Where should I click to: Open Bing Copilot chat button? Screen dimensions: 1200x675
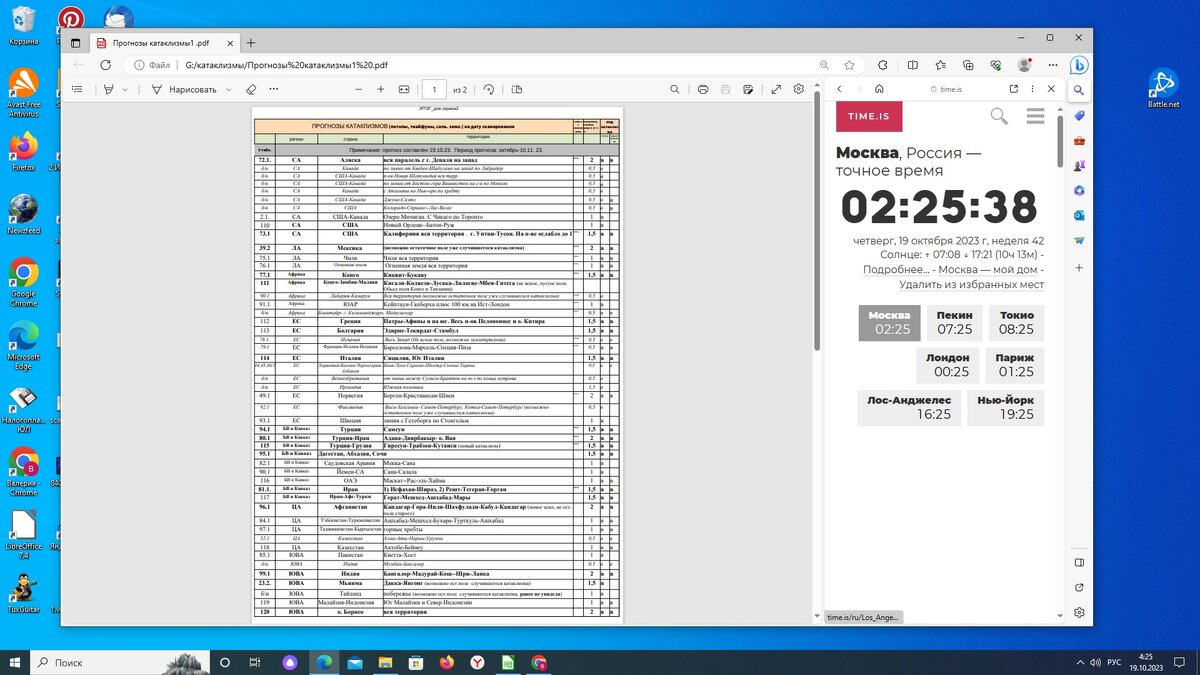[x=1080, y=65]
